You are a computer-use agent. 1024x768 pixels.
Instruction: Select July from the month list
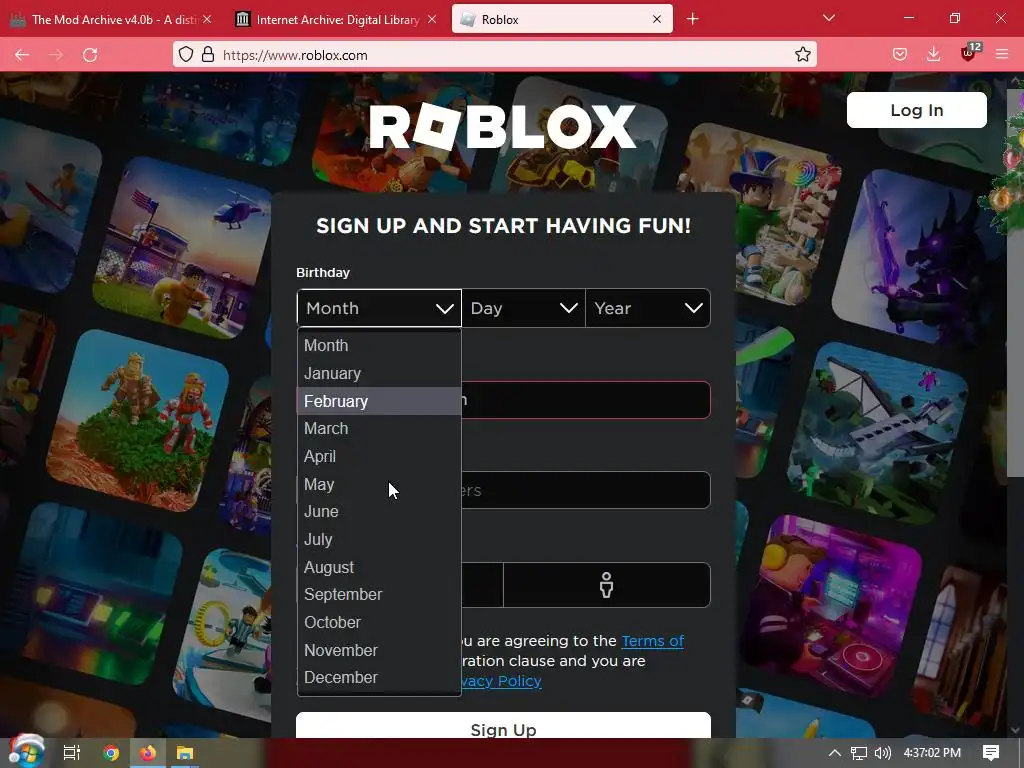pos(379,539)
